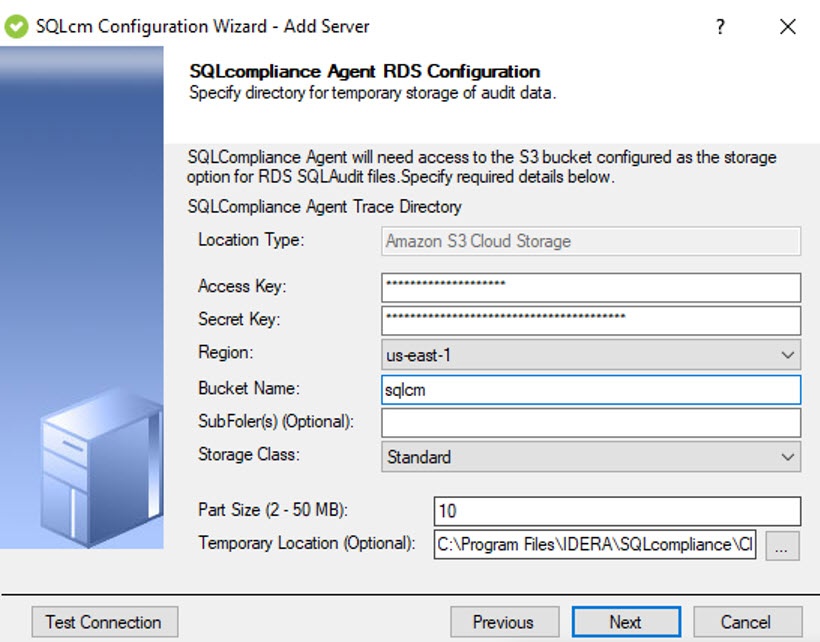
Task: Click the Part Size field showing 10
Action: click(617, 511)
